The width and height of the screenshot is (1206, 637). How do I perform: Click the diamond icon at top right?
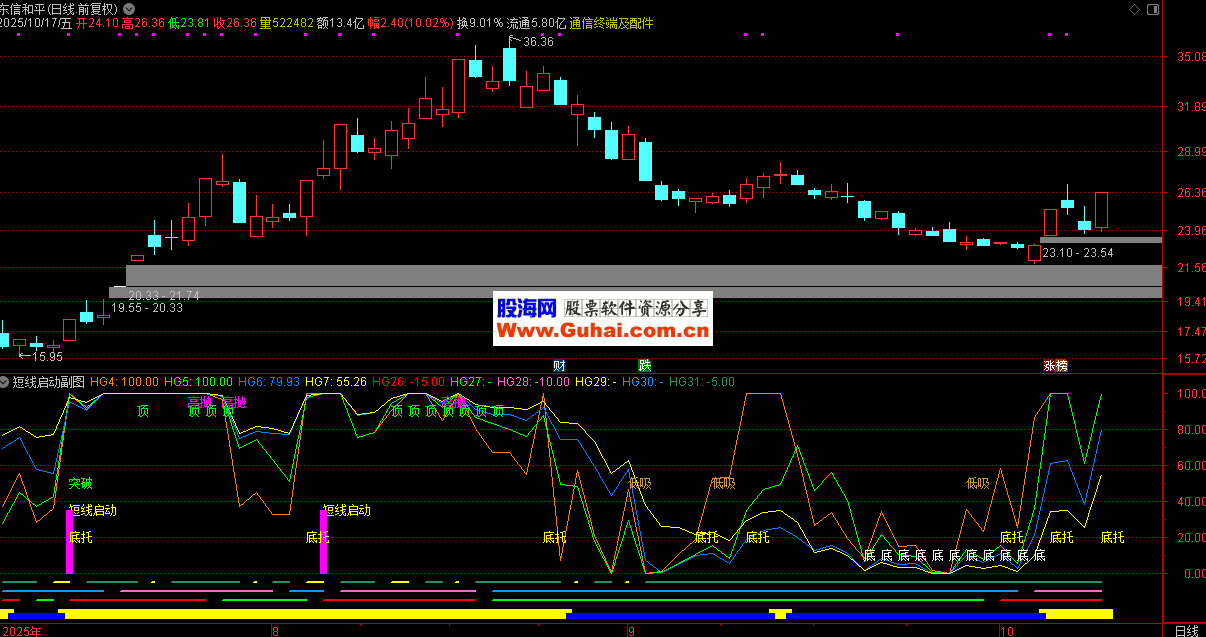(x=1133, y=8)
